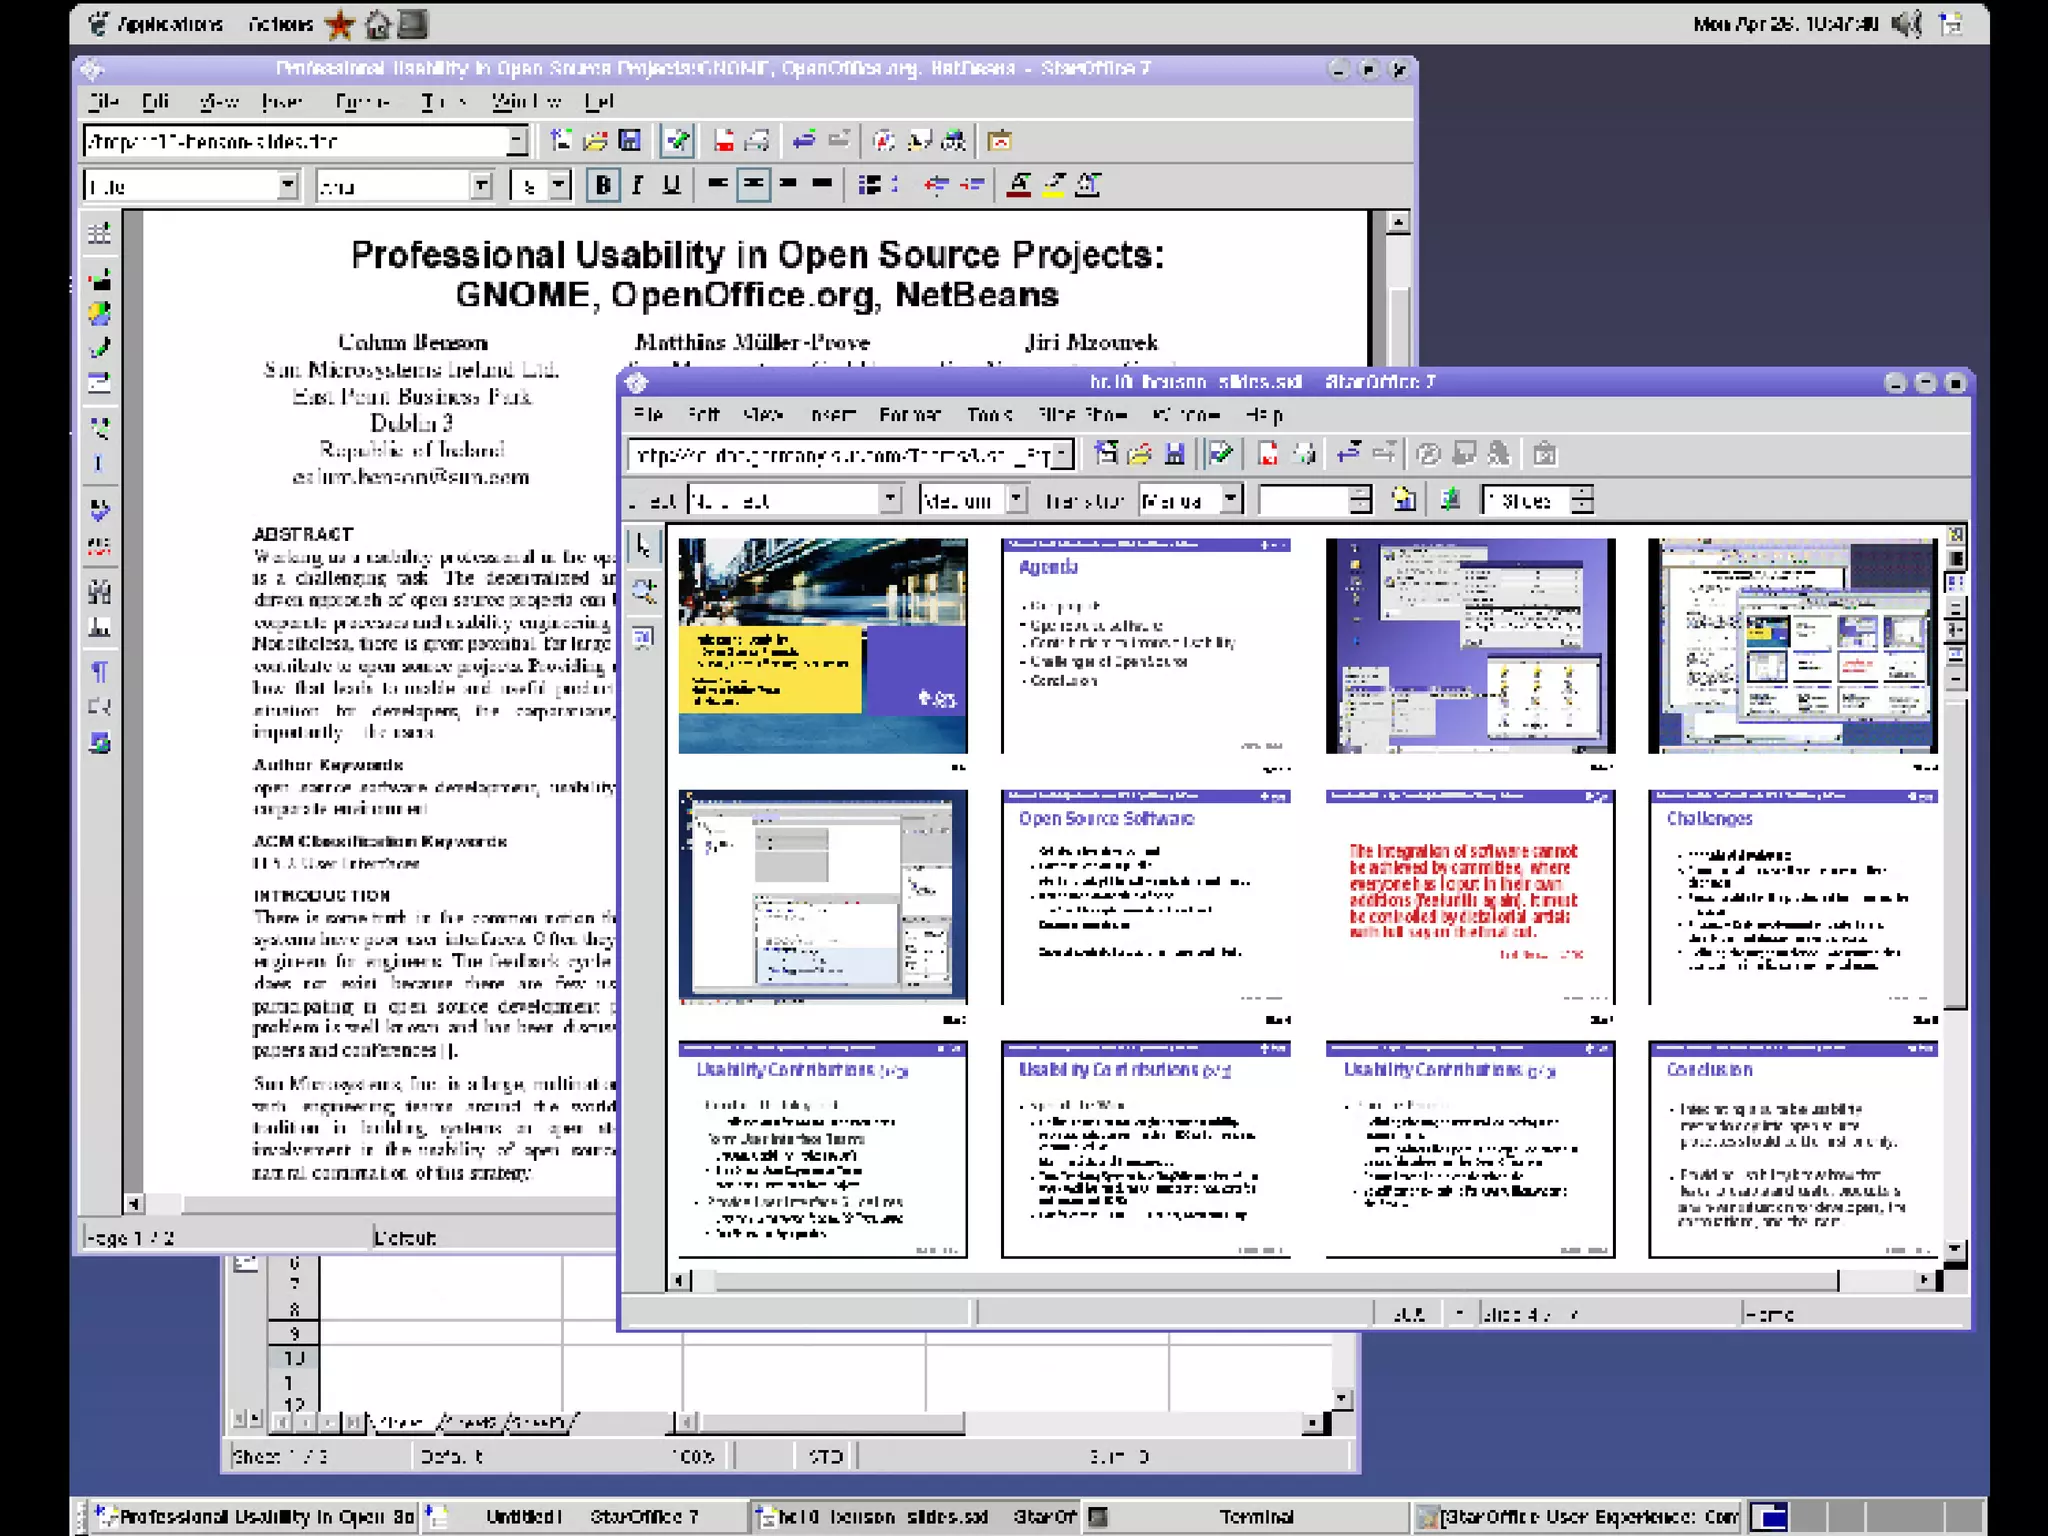The height and width of the screenshot is (1536, 2048).
Task: Toggle Underline formatting in Writer
Action: coord(671,185)
